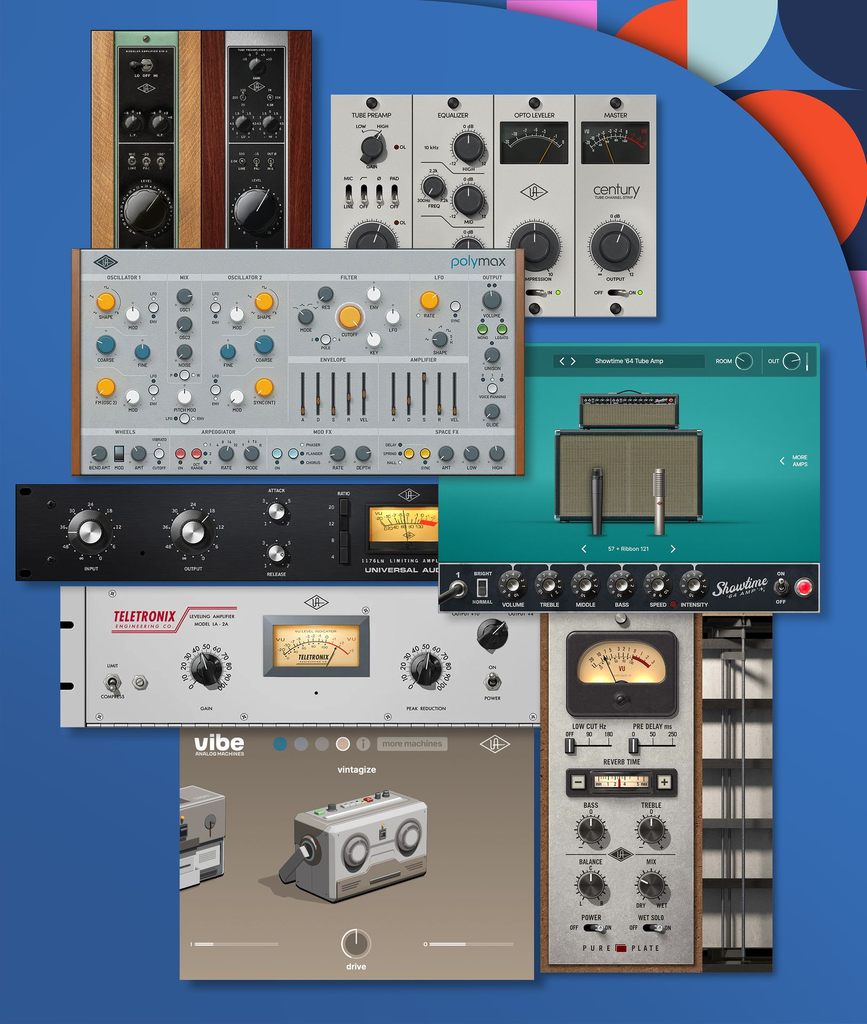
Task: Click the PolyMAX Unison knob
Action: [492, 355]
